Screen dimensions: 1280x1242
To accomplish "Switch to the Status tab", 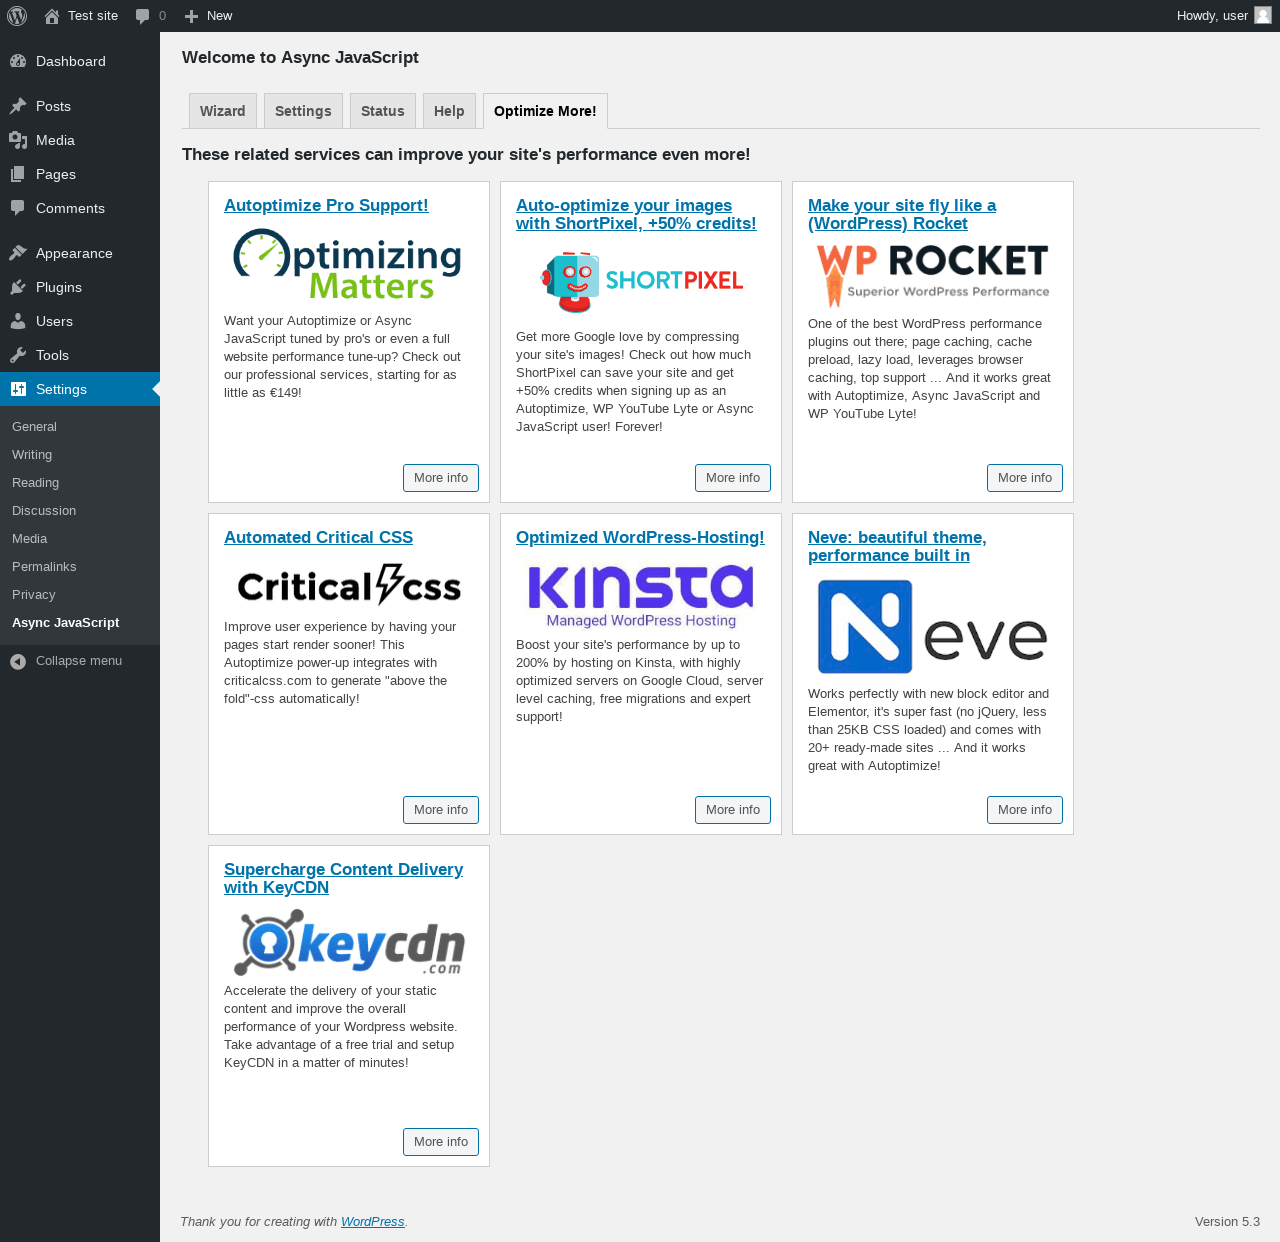I will (x=383, y=111).
